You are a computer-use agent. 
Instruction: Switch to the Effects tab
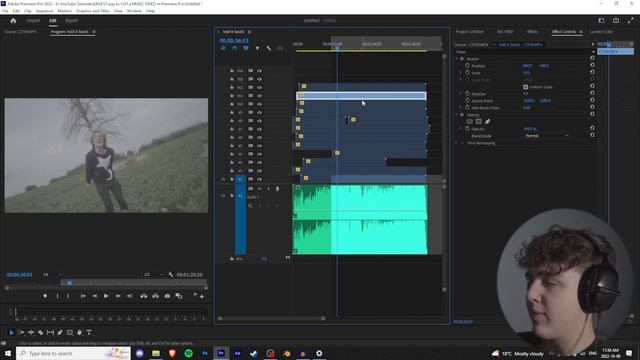pos(532,32)
